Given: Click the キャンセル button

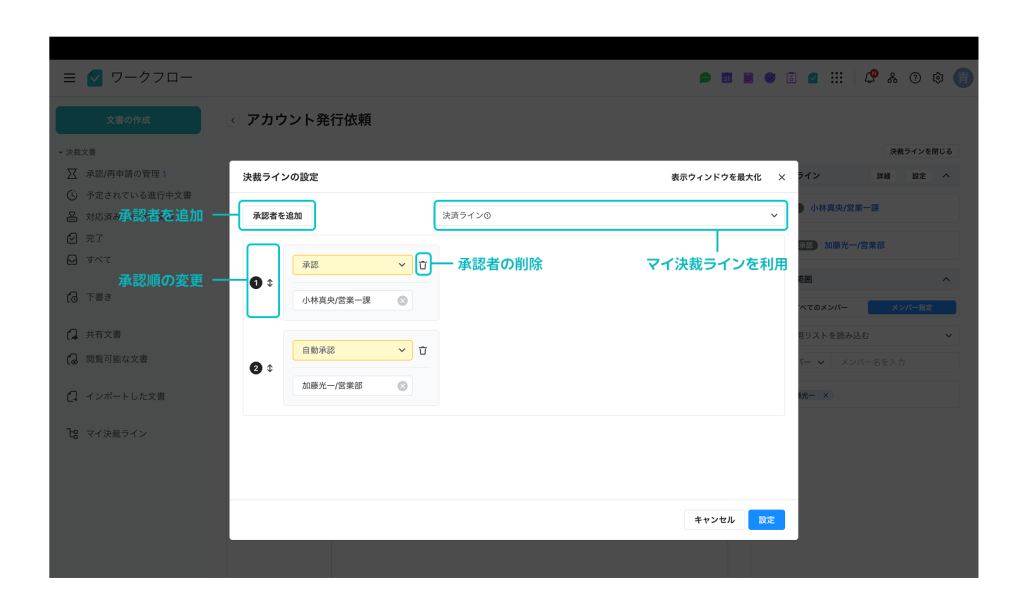Looking at the screenshot, I should [714, 520].
